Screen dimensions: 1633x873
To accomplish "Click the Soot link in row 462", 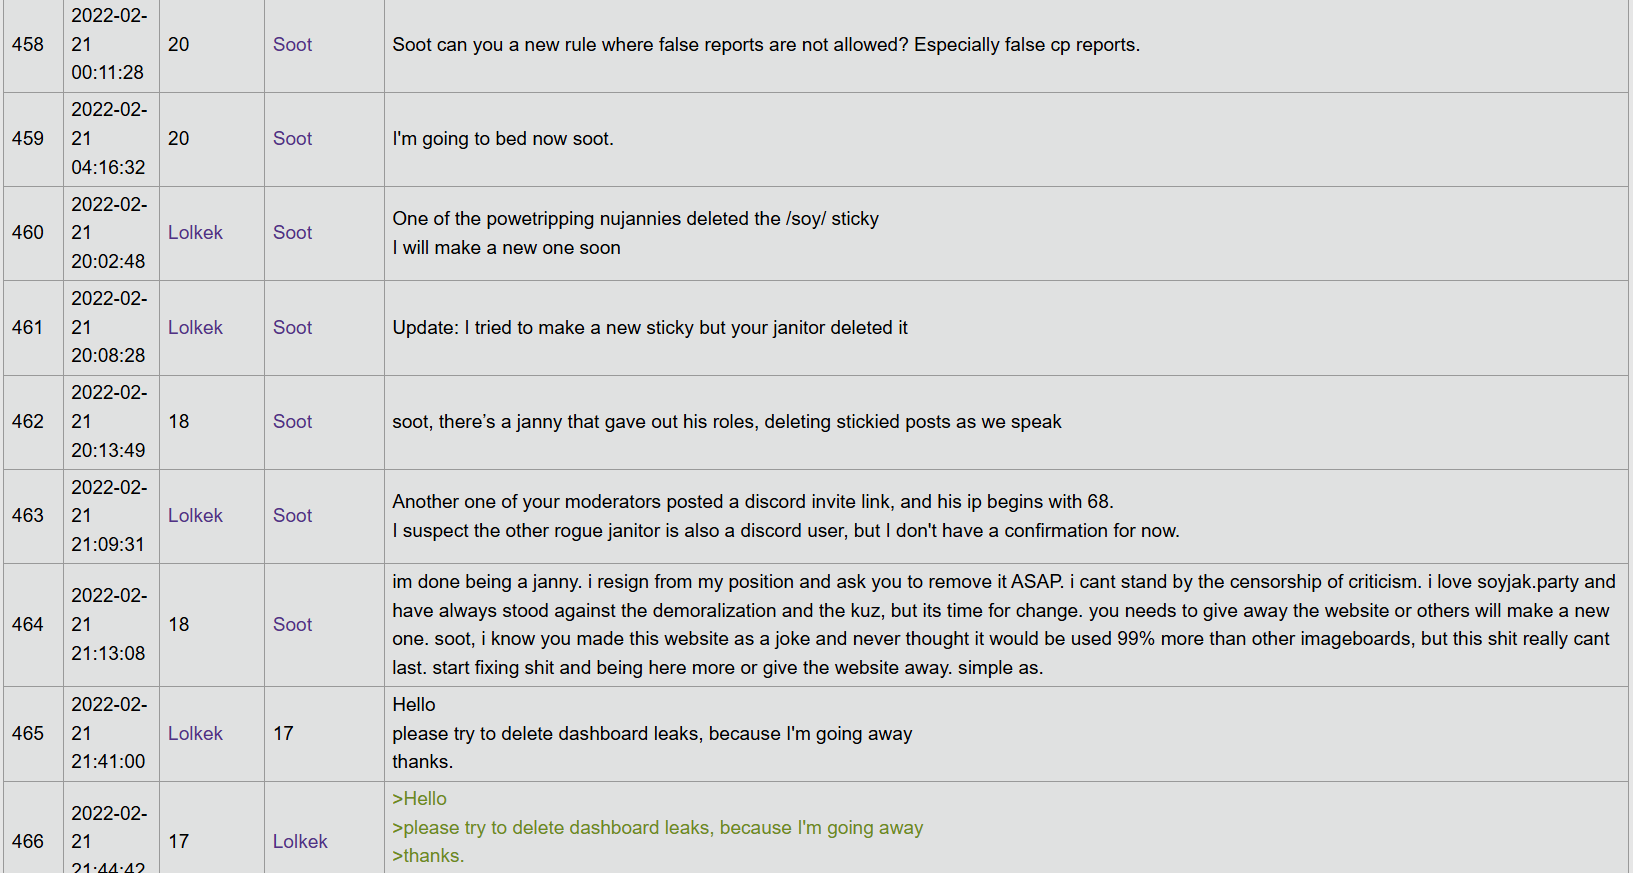I will pos(292,422).
